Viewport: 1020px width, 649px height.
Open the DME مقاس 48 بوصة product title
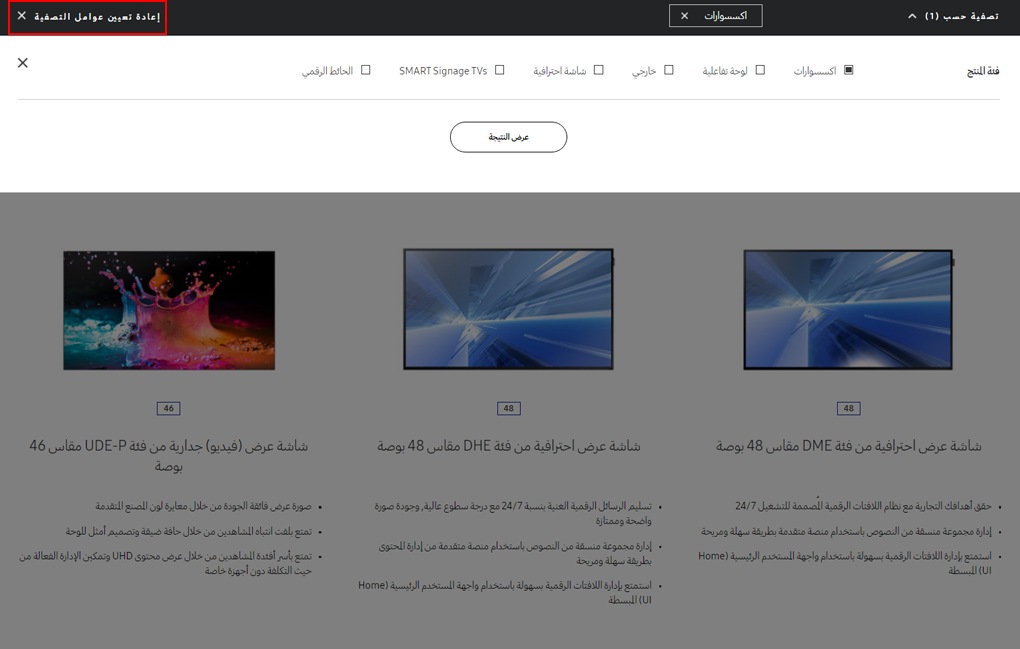(x=848, y=446)
